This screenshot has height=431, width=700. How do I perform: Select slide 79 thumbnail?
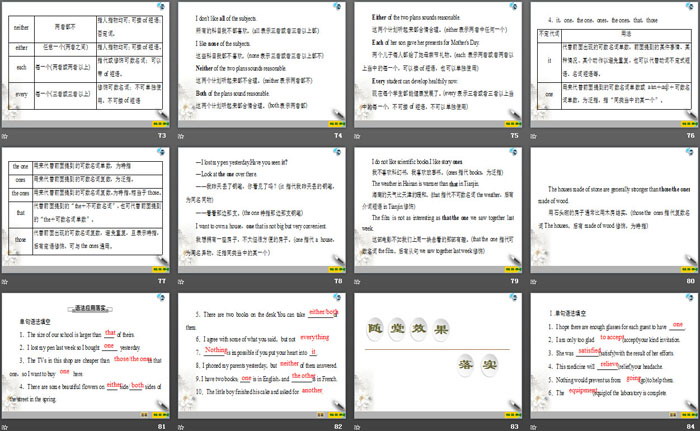pyautogui.click(x=438, y=210)
